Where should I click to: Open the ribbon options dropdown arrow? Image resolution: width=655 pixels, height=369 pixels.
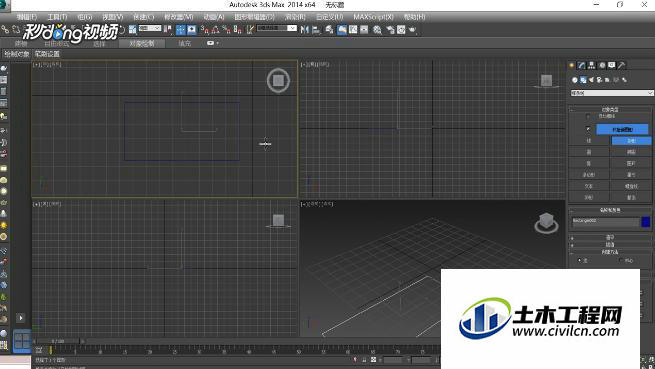click(x=217, y=43)
